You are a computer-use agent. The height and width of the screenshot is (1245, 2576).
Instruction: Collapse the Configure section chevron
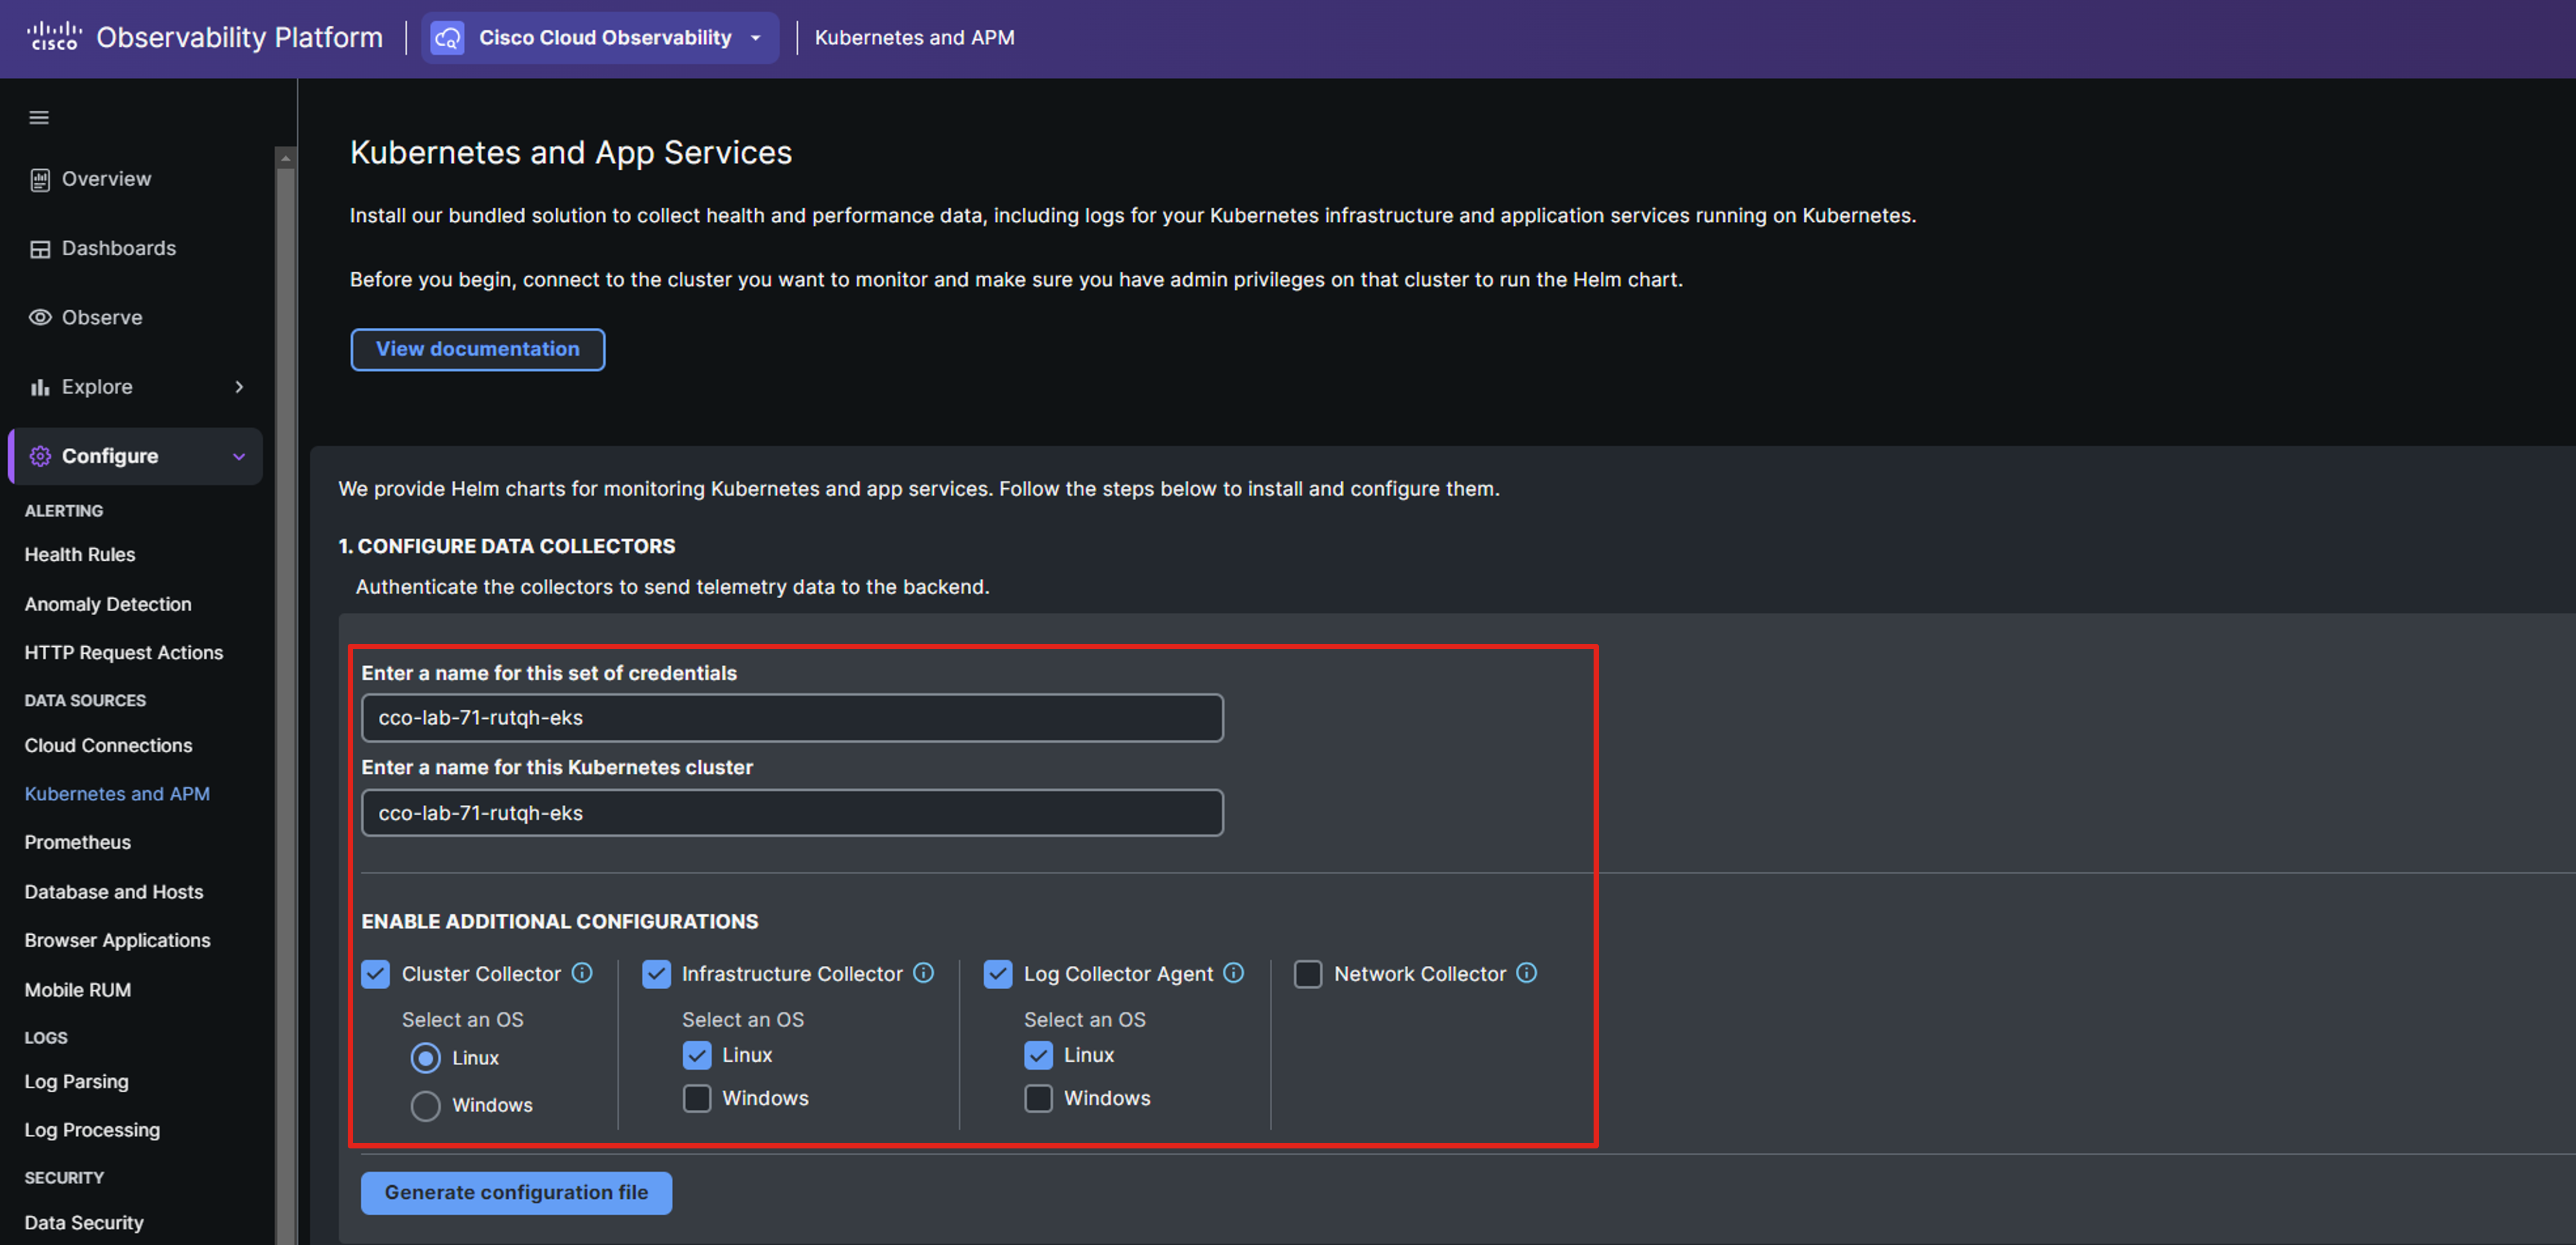239,456
